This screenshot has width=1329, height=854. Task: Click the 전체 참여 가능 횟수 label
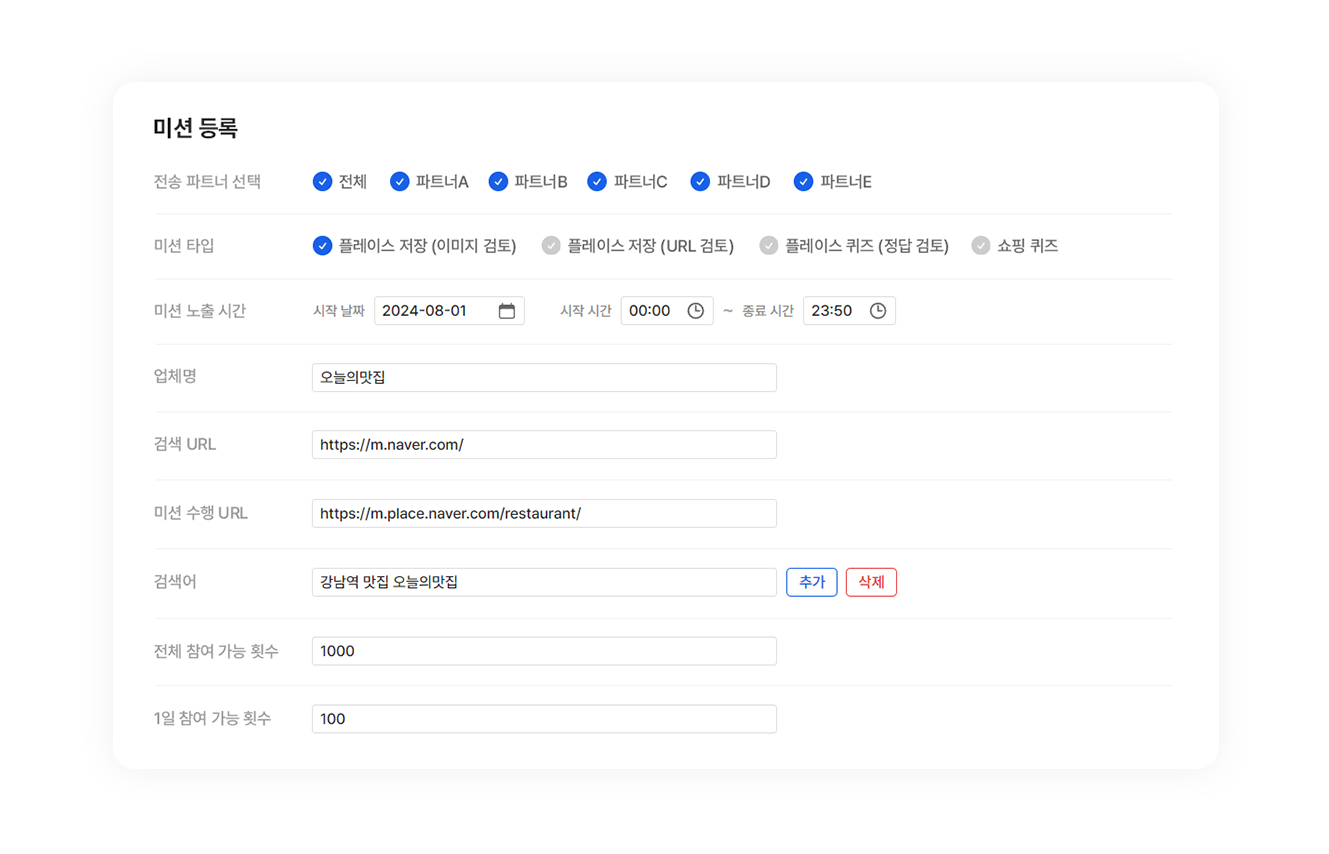216,651
